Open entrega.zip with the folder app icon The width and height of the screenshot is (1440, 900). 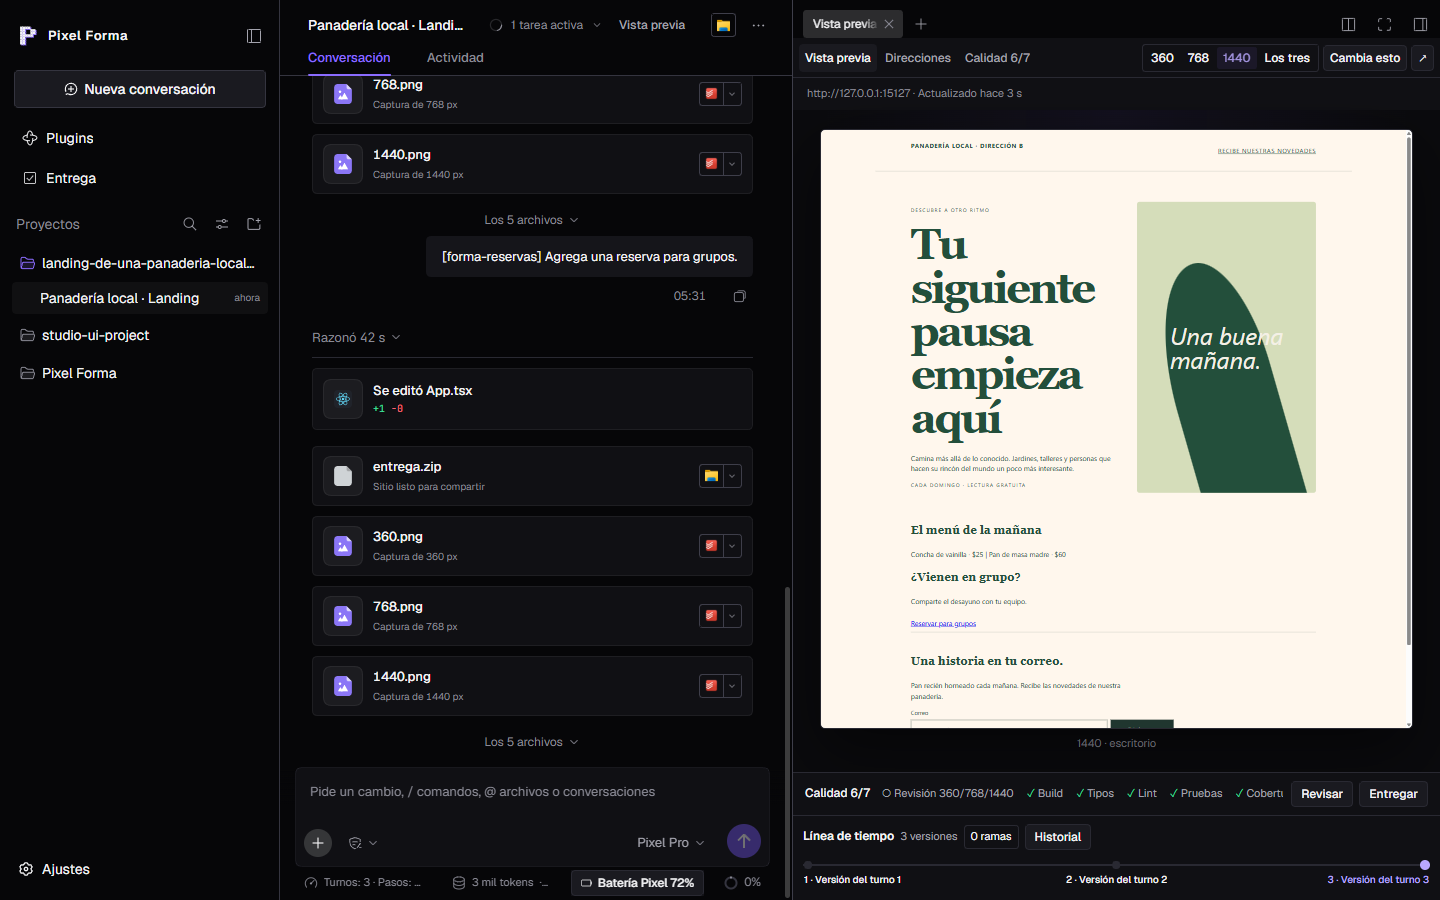point(711,476)
